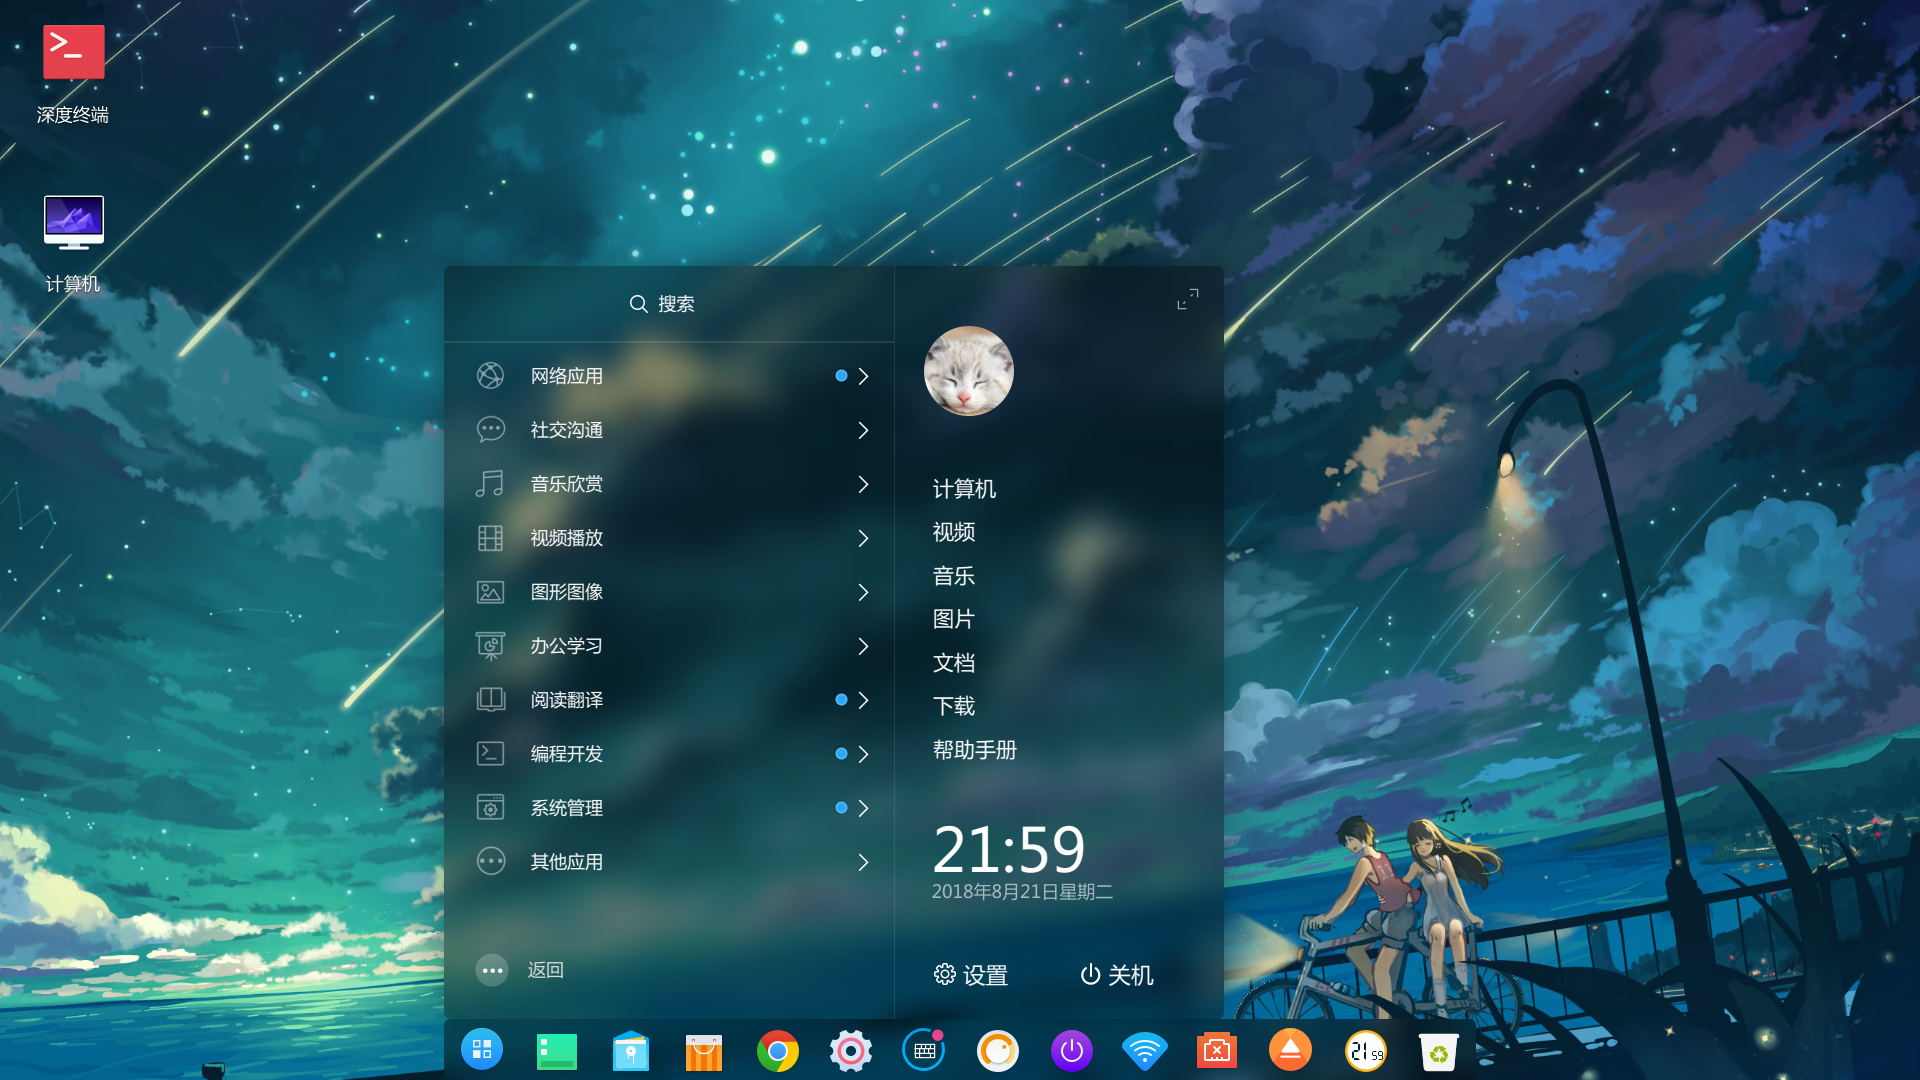Click the 设置 settings button

(970, 975)
